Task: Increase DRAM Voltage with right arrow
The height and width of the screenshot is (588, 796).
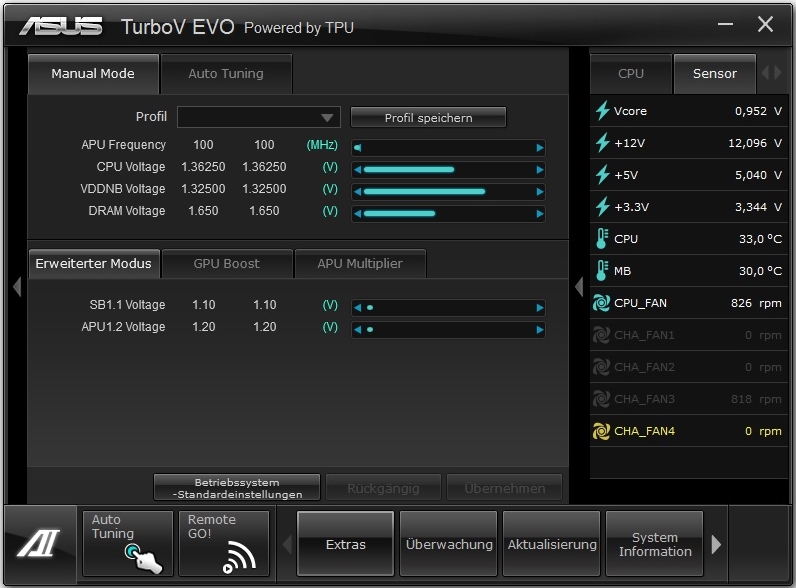Action: pos(540,214)
